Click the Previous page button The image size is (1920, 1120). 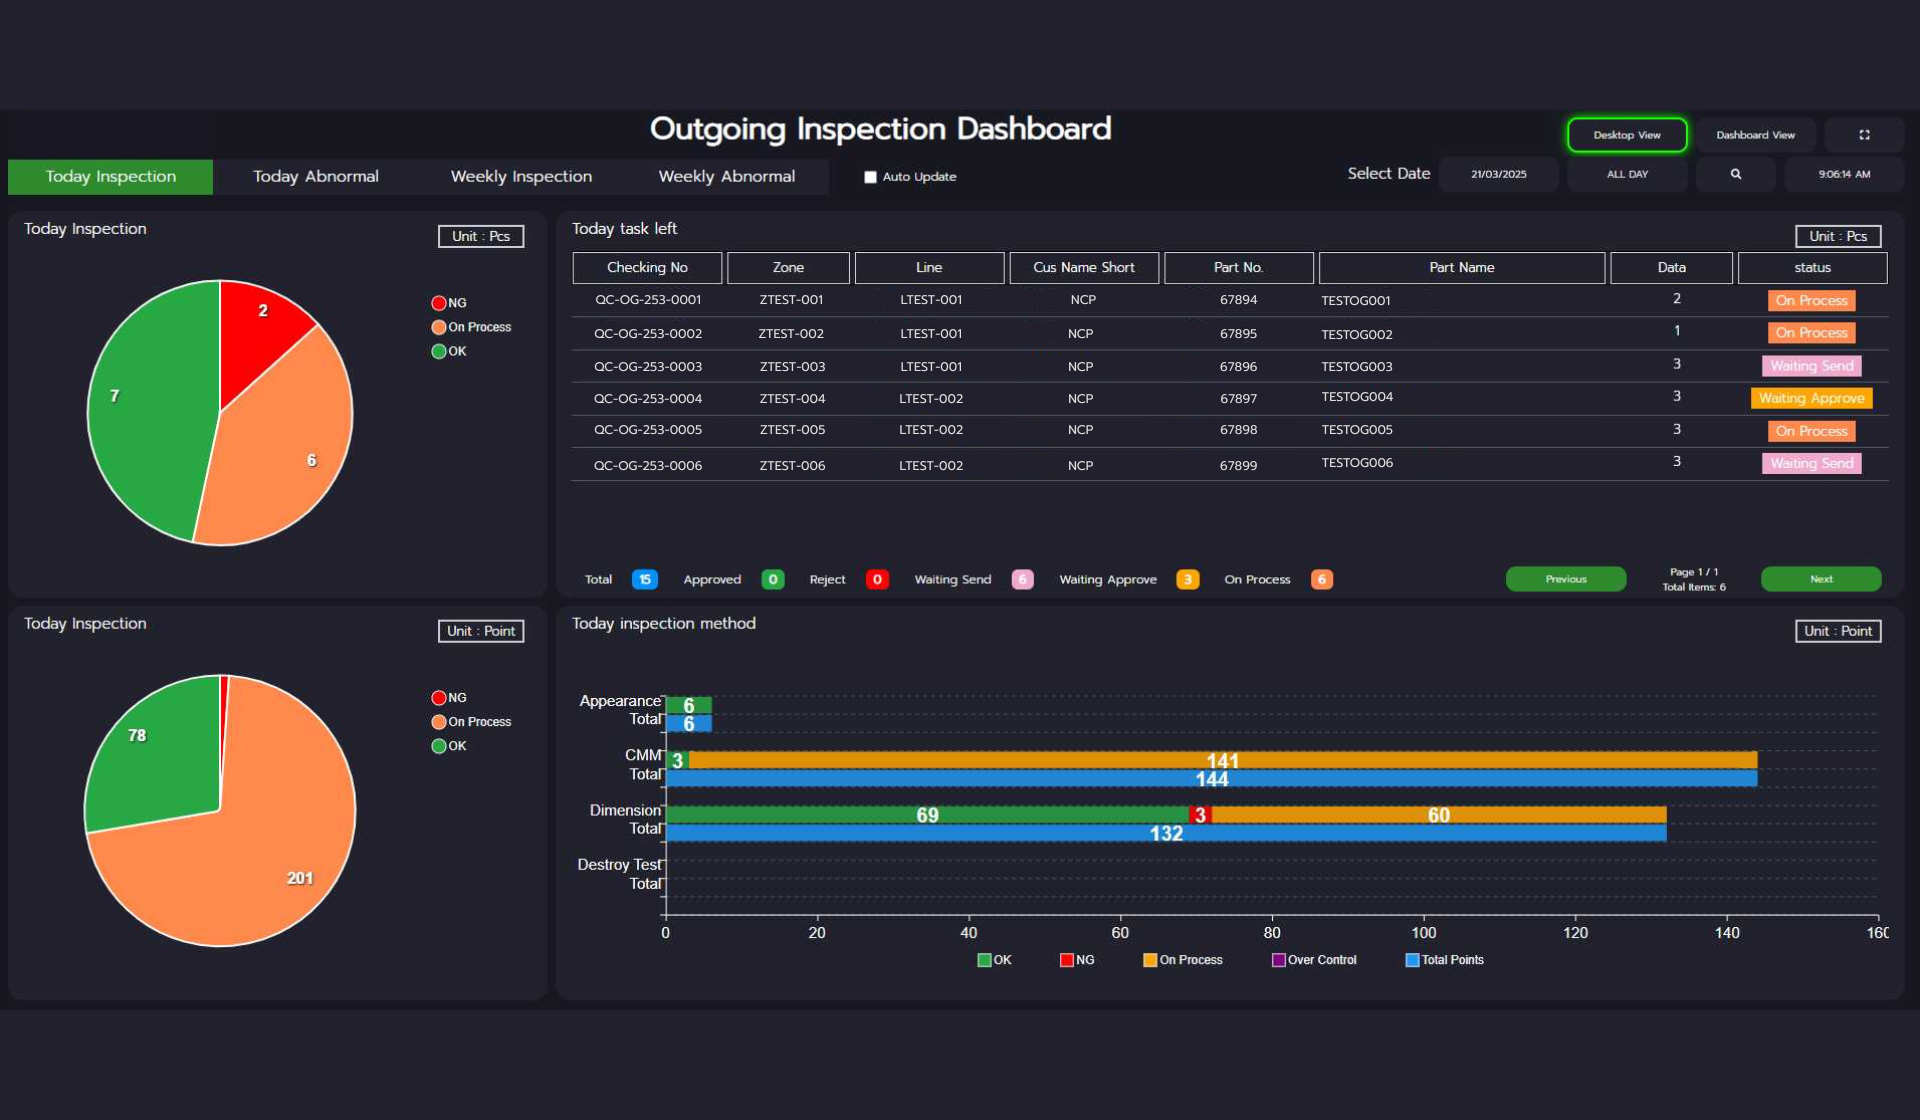[1565, 579]
